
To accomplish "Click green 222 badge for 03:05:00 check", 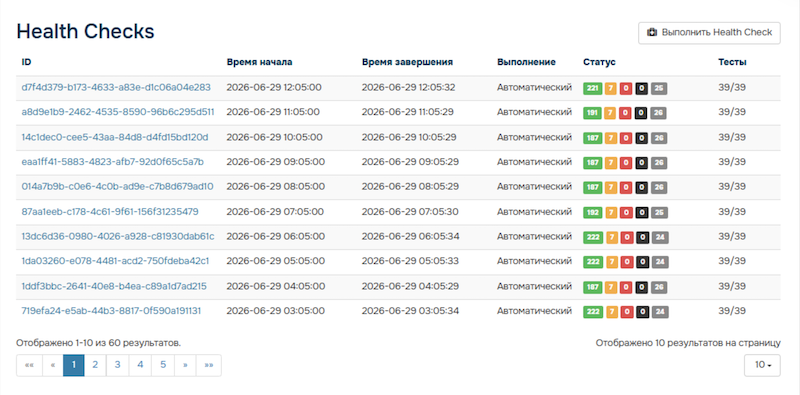I will click(592, 312).
